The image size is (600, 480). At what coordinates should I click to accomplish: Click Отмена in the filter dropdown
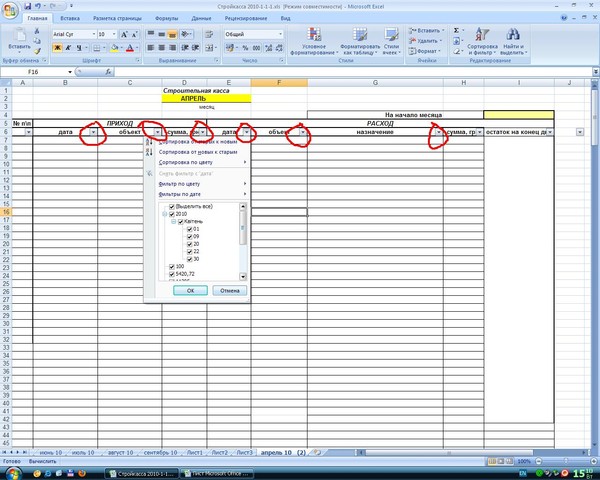coord(230,291)
